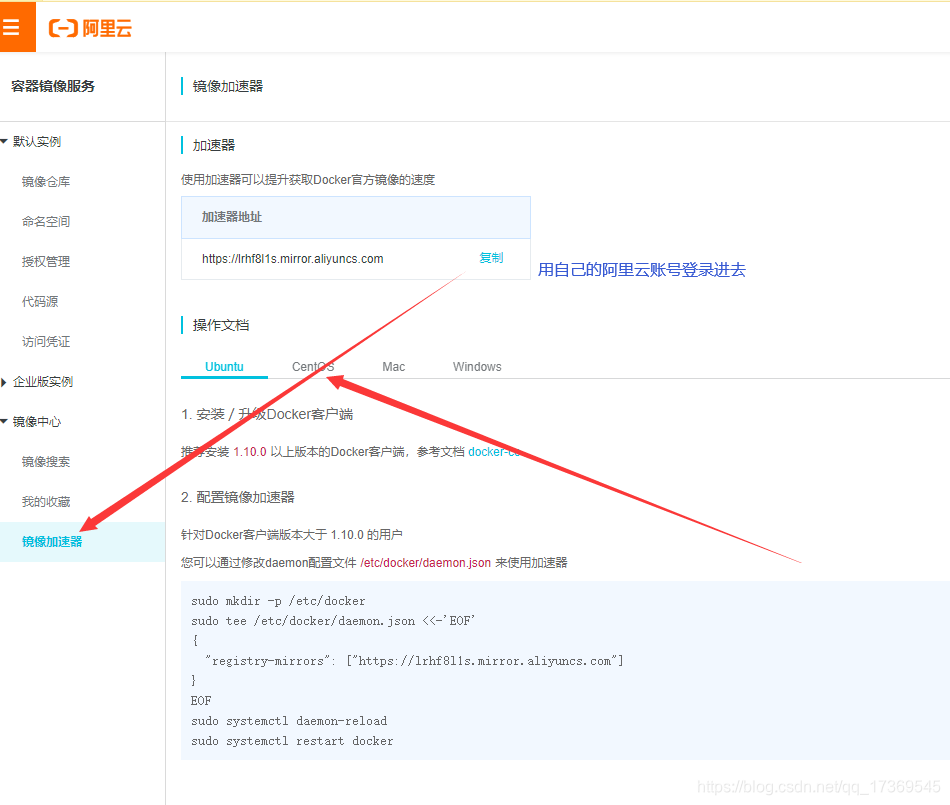The height and width of the screenshot is (805, 950).
Task: Switch to the Windows tab
Action: tap(477, 366)
